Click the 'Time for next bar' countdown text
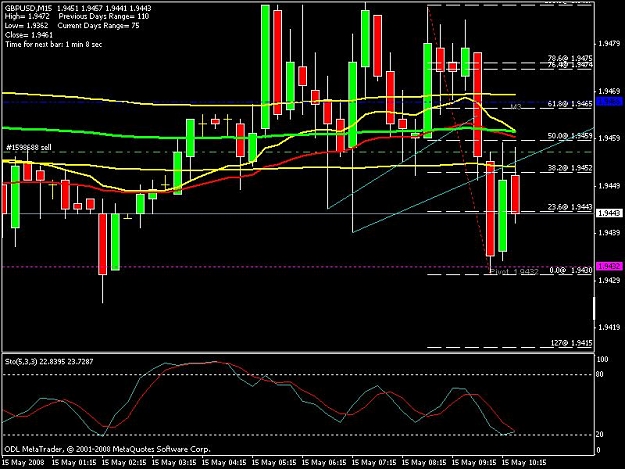The height and width of the screenshot is (469, 625). [53, 44]
